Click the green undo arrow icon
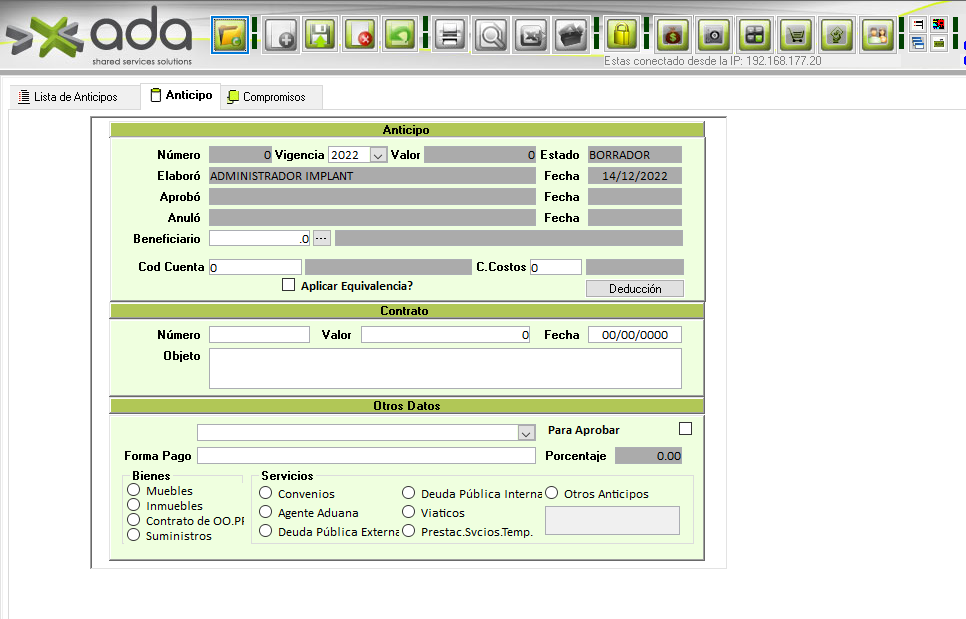966x619 pixels. (400, 36)
